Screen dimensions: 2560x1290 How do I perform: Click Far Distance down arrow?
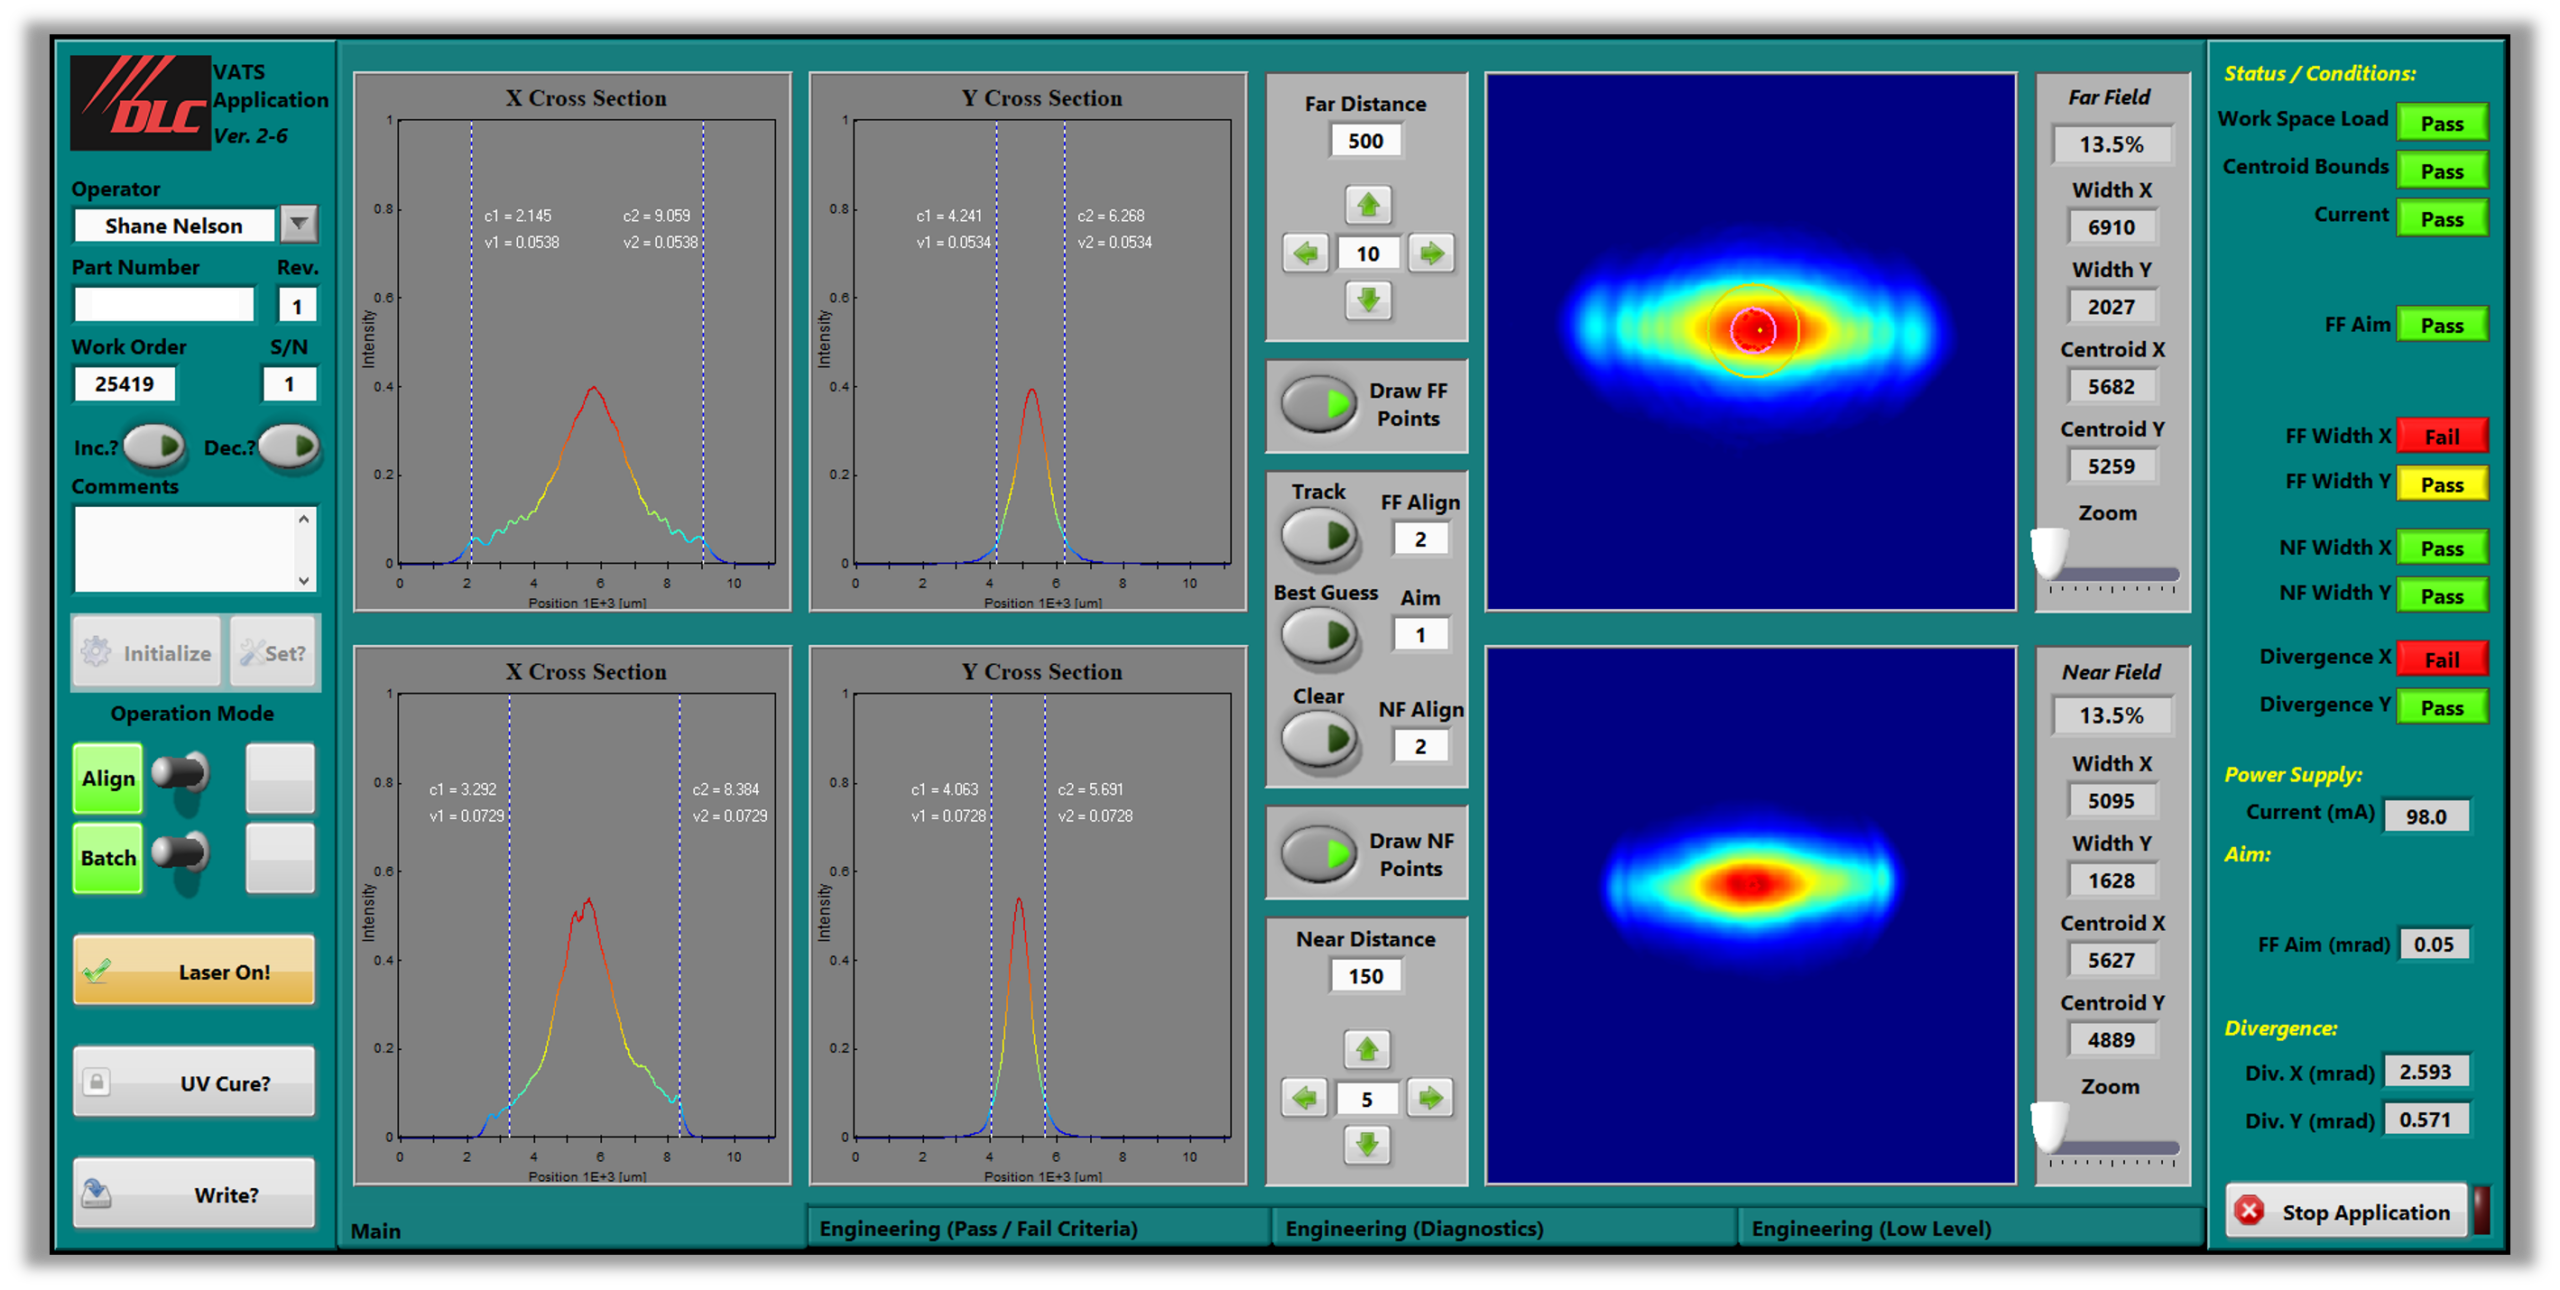click(x=1367, y=299)
